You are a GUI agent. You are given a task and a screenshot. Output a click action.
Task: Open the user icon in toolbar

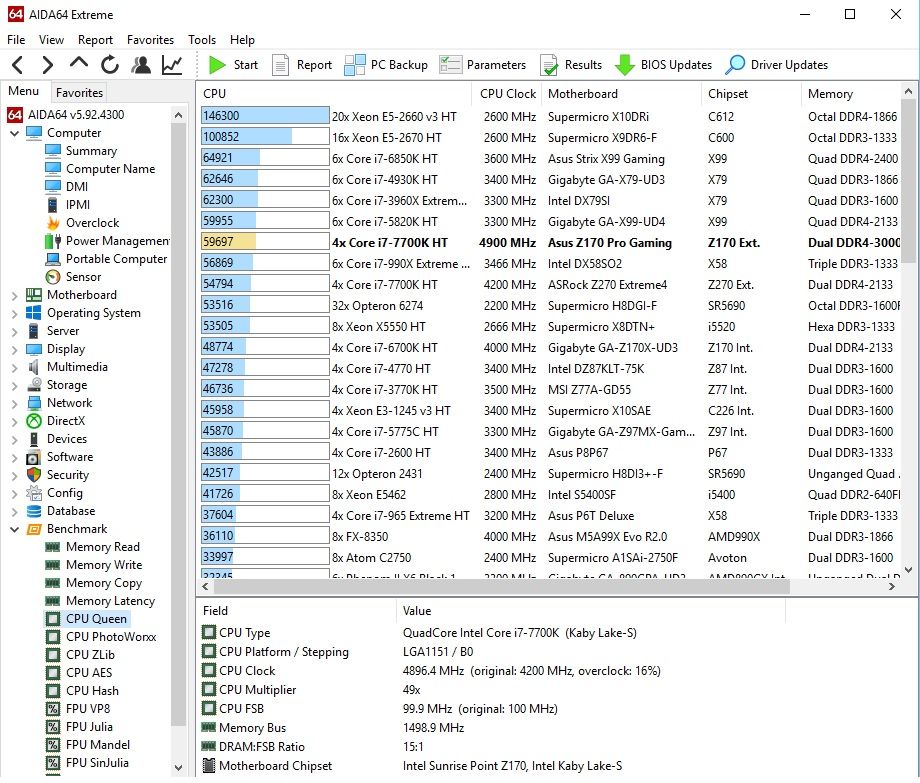[141, 65]
